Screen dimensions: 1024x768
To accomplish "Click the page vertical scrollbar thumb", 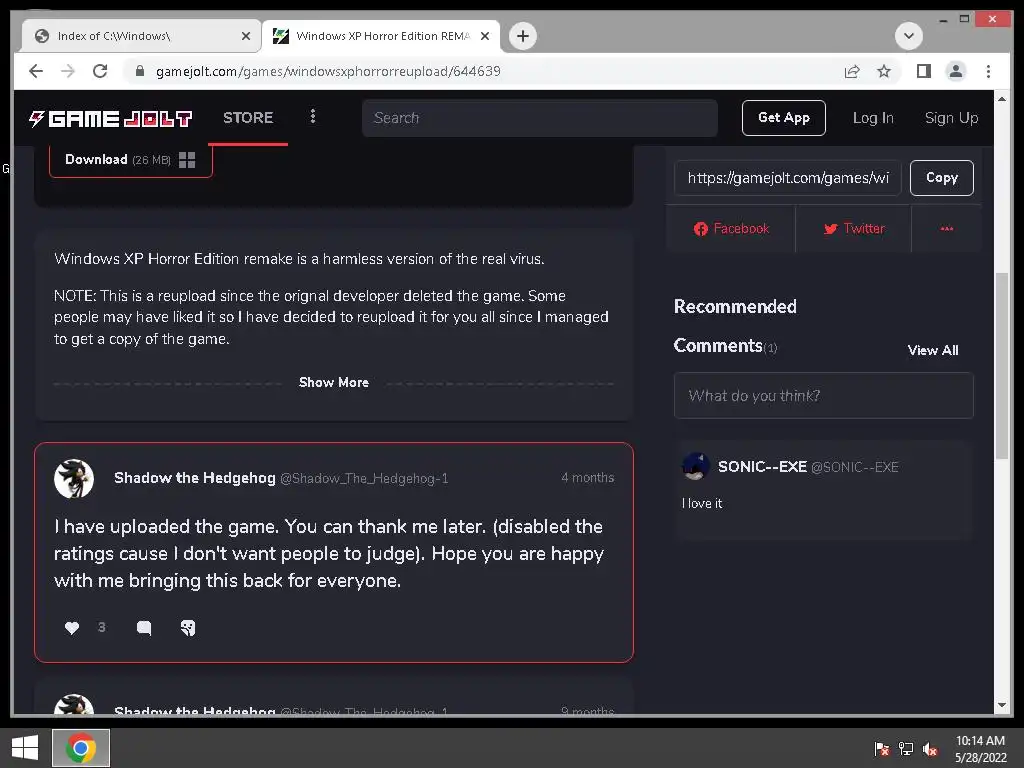I will click(1002, 366).
